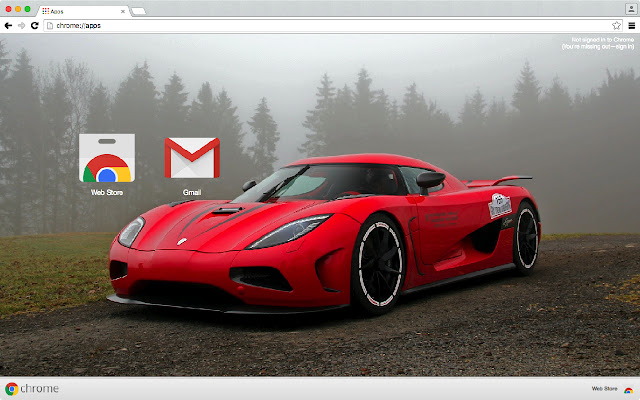
Task: Click the forward navigation arrow
Action: tap(22, 26)
